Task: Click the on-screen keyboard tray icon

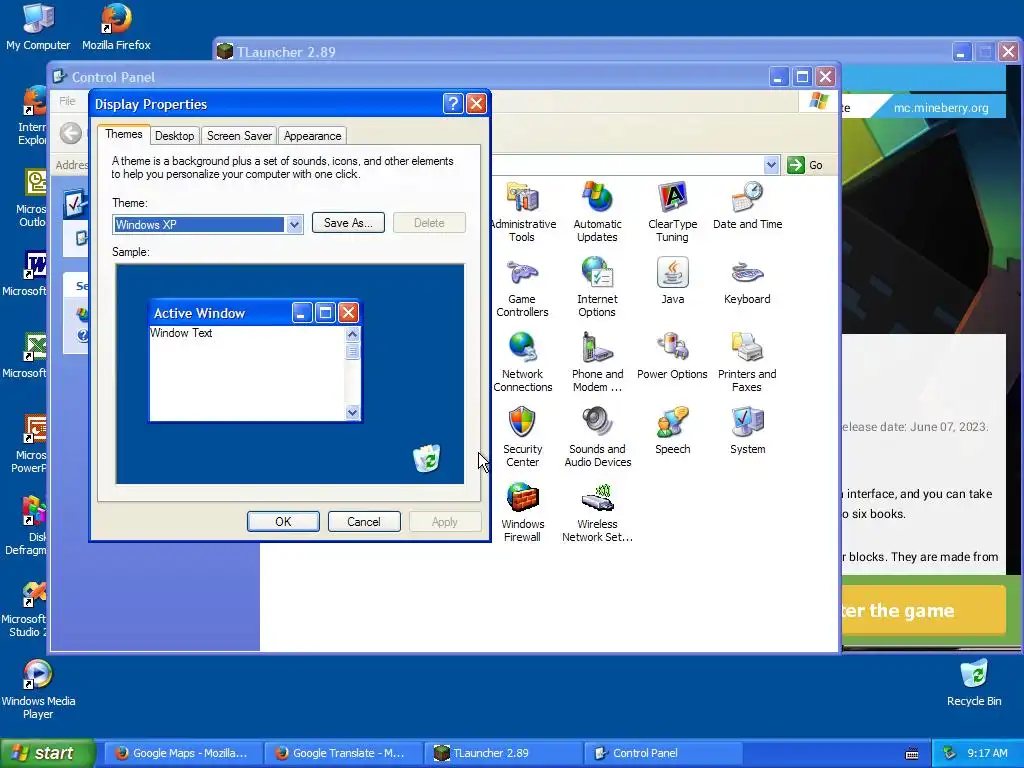Action: pos(912,754)
